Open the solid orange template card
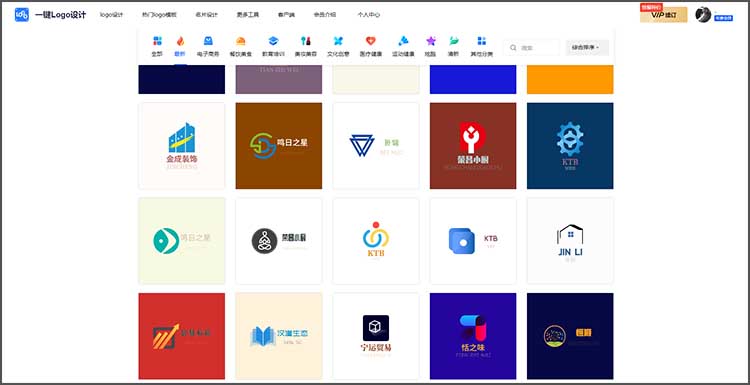Screen dimensions: 750x385 pyautogui.click(x=570, y=80)
